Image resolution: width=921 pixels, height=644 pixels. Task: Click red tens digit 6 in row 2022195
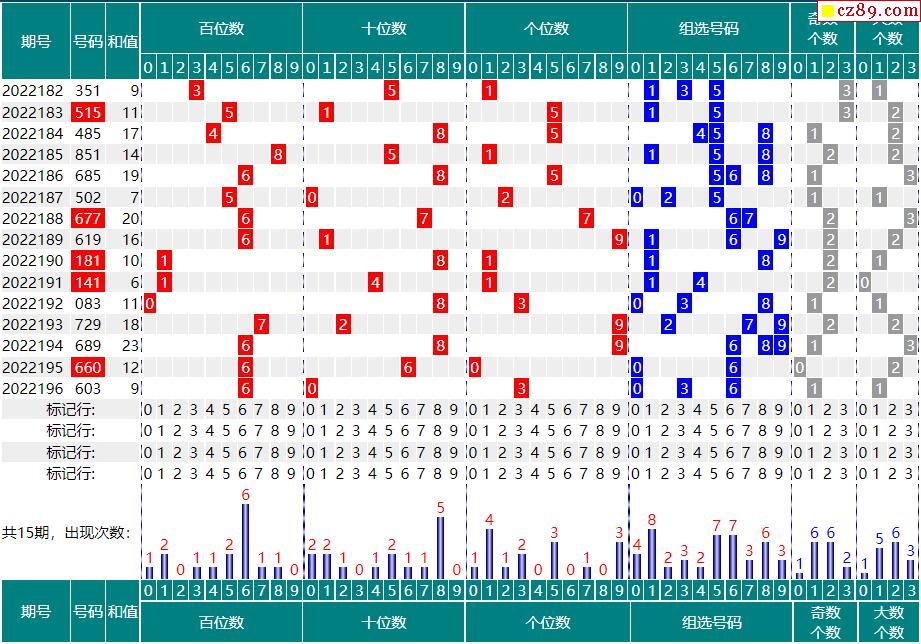pos(408,367)
